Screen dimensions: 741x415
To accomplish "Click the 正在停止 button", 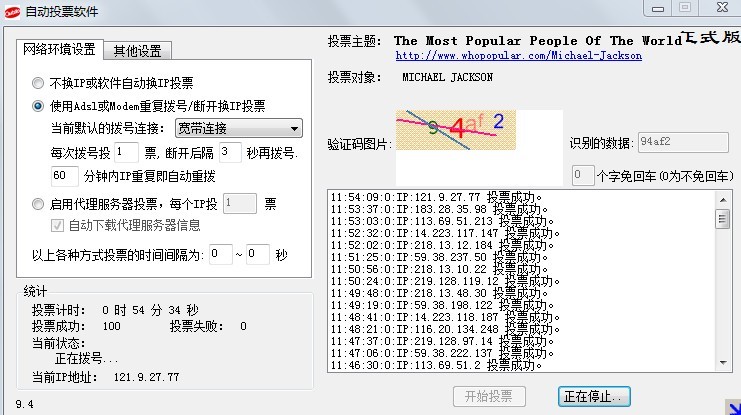I will point(594,396).
